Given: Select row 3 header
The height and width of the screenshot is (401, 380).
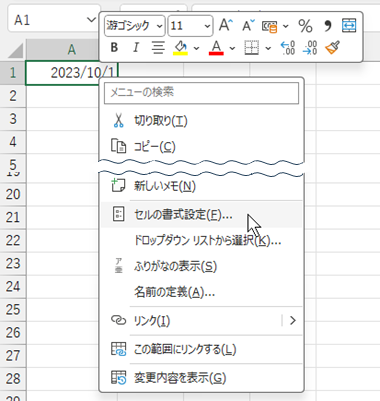Looking at the screenshot, I should [x=13, y=119].
